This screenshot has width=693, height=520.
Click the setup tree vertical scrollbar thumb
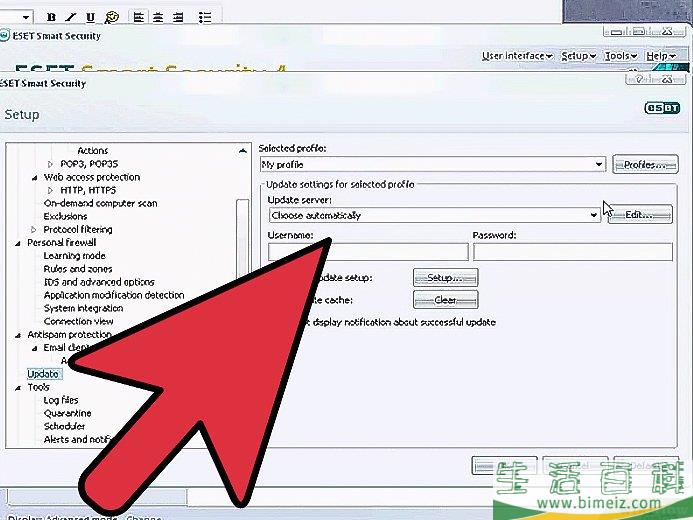tap(243, 239)
